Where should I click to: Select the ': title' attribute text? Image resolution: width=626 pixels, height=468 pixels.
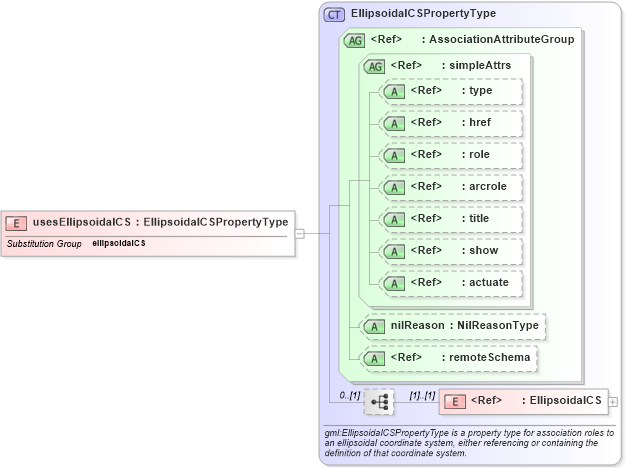[475, 218]
